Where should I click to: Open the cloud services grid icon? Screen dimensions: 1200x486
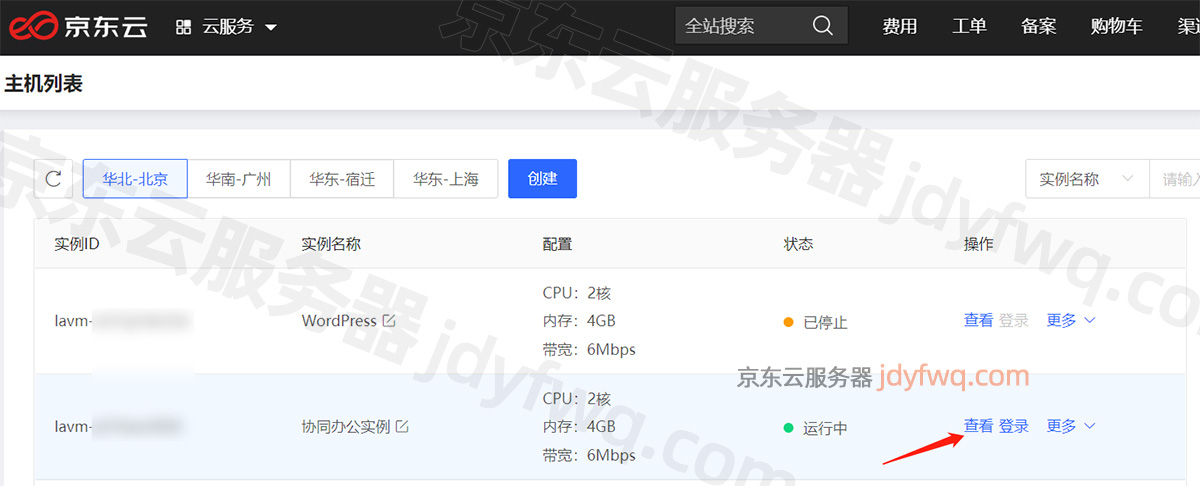[x=183, y=27]
